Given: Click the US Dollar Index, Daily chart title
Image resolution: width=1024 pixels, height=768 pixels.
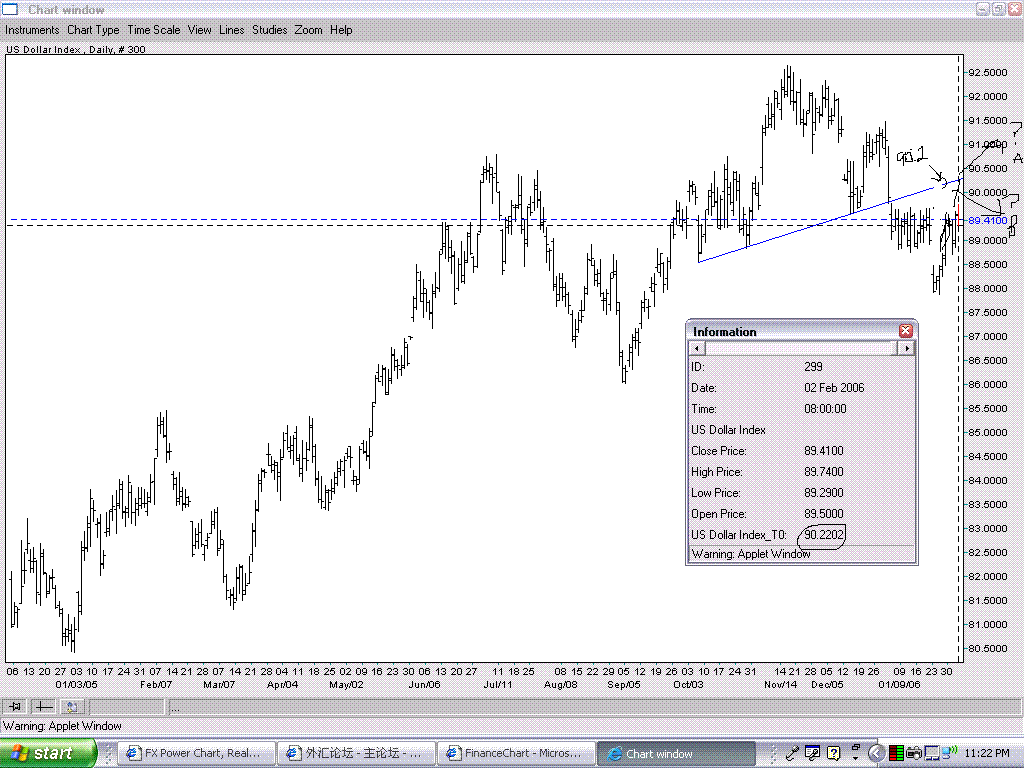Looking at the screenshot, I should 76,50.
